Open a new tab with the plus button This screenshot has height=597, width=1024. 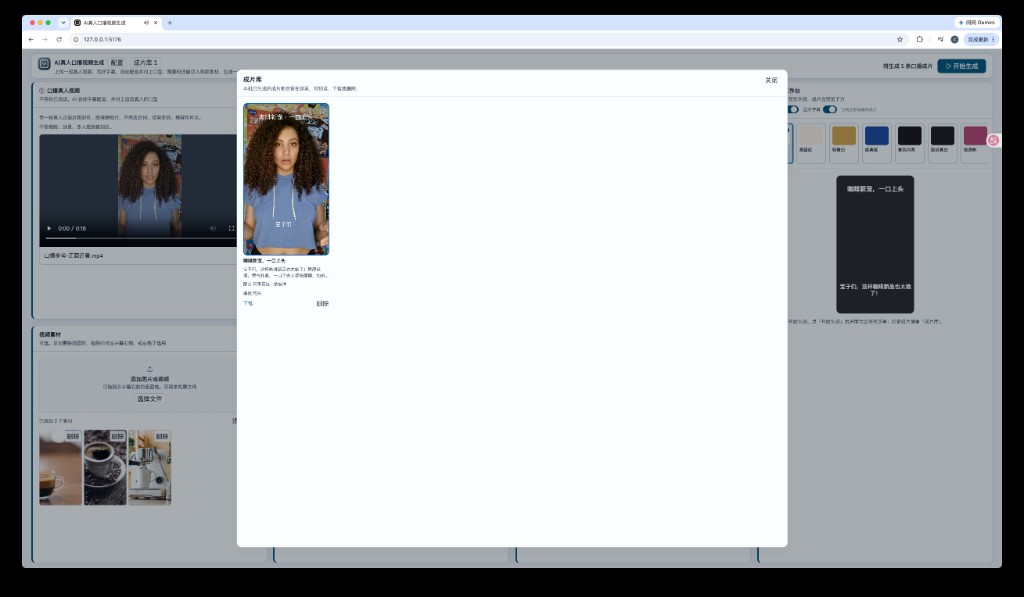170,23
